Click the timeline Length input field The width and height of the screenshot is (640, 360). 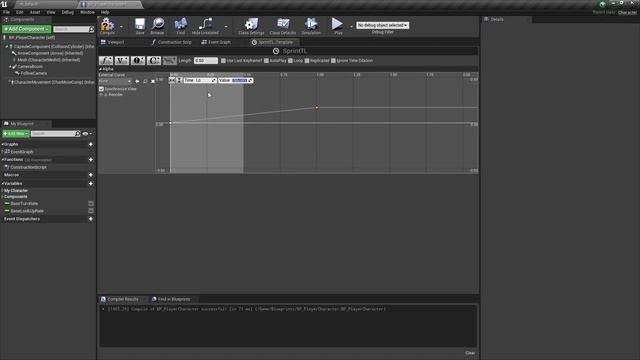[x=206, y=60]
